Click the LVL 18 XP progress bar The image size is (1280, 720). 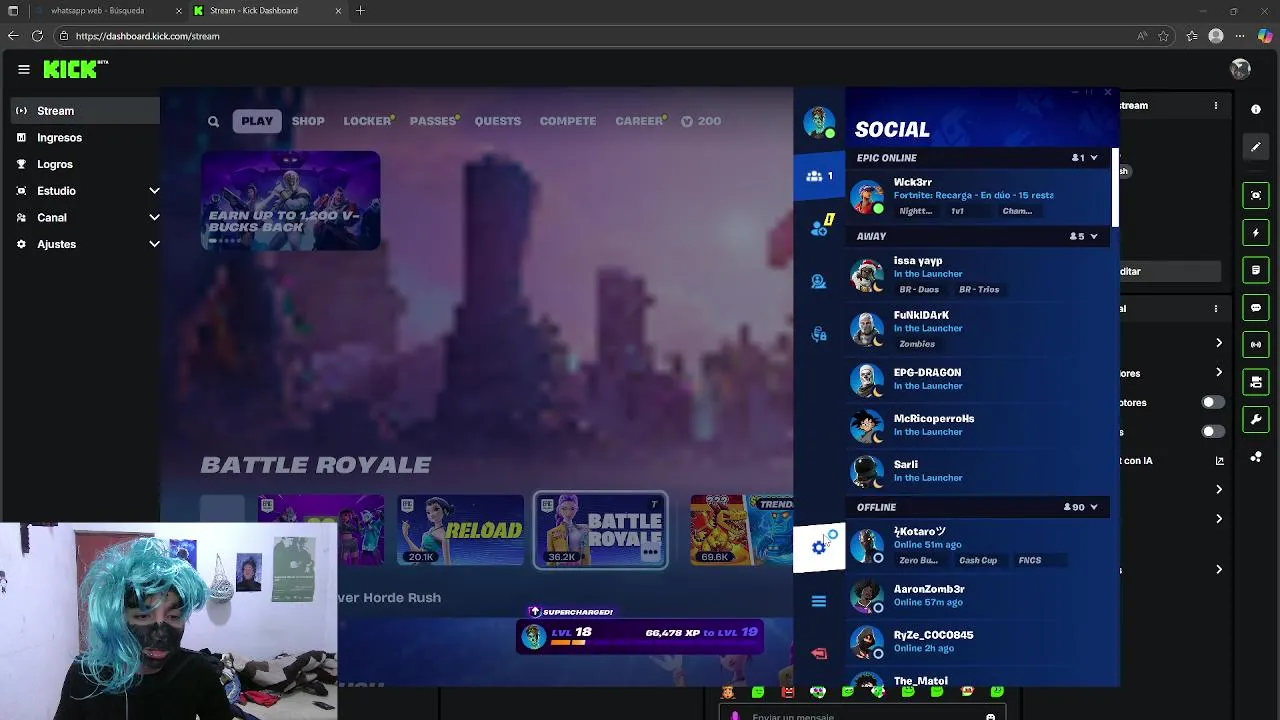point(641,636)
